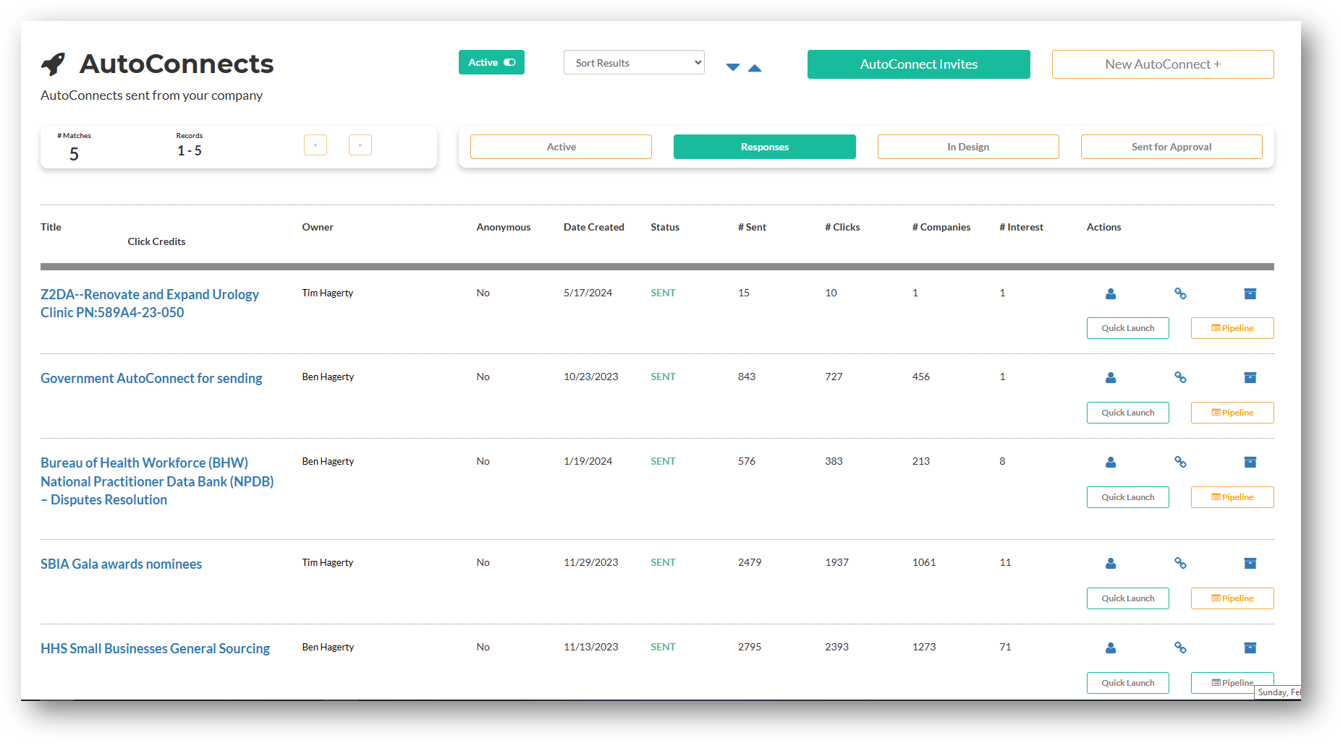Click the link icon for Z2DA Urology row
Viewport: 1343px width, 743px height.
[x=1180, y=294]
